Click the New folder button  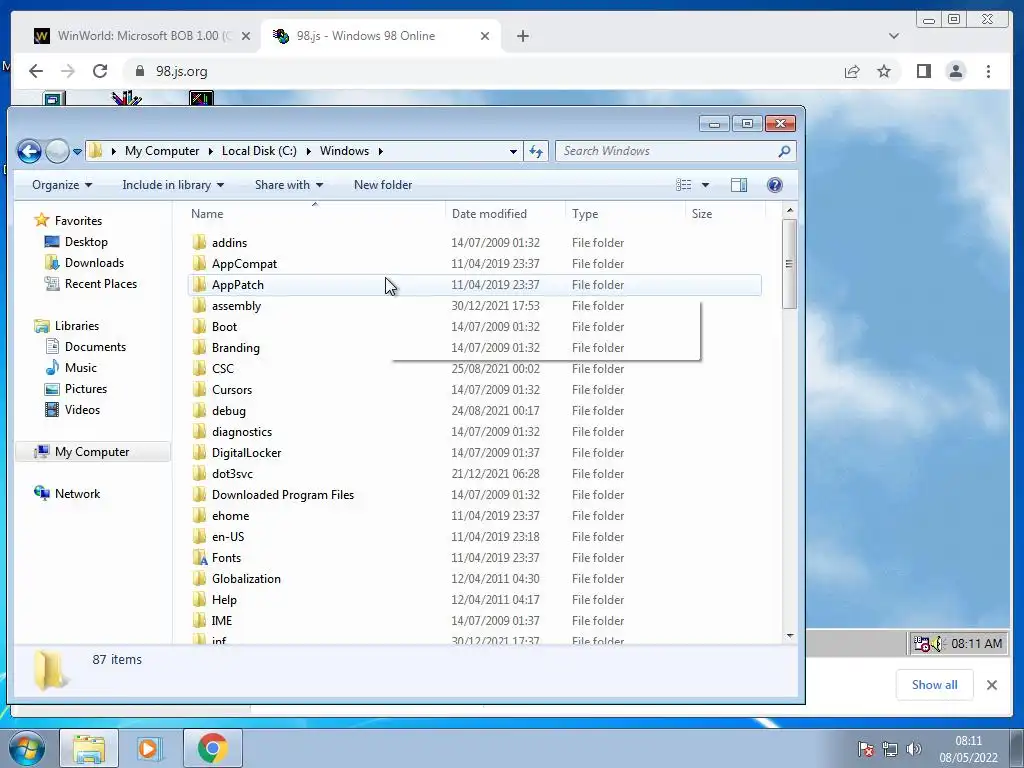point(383,185)
